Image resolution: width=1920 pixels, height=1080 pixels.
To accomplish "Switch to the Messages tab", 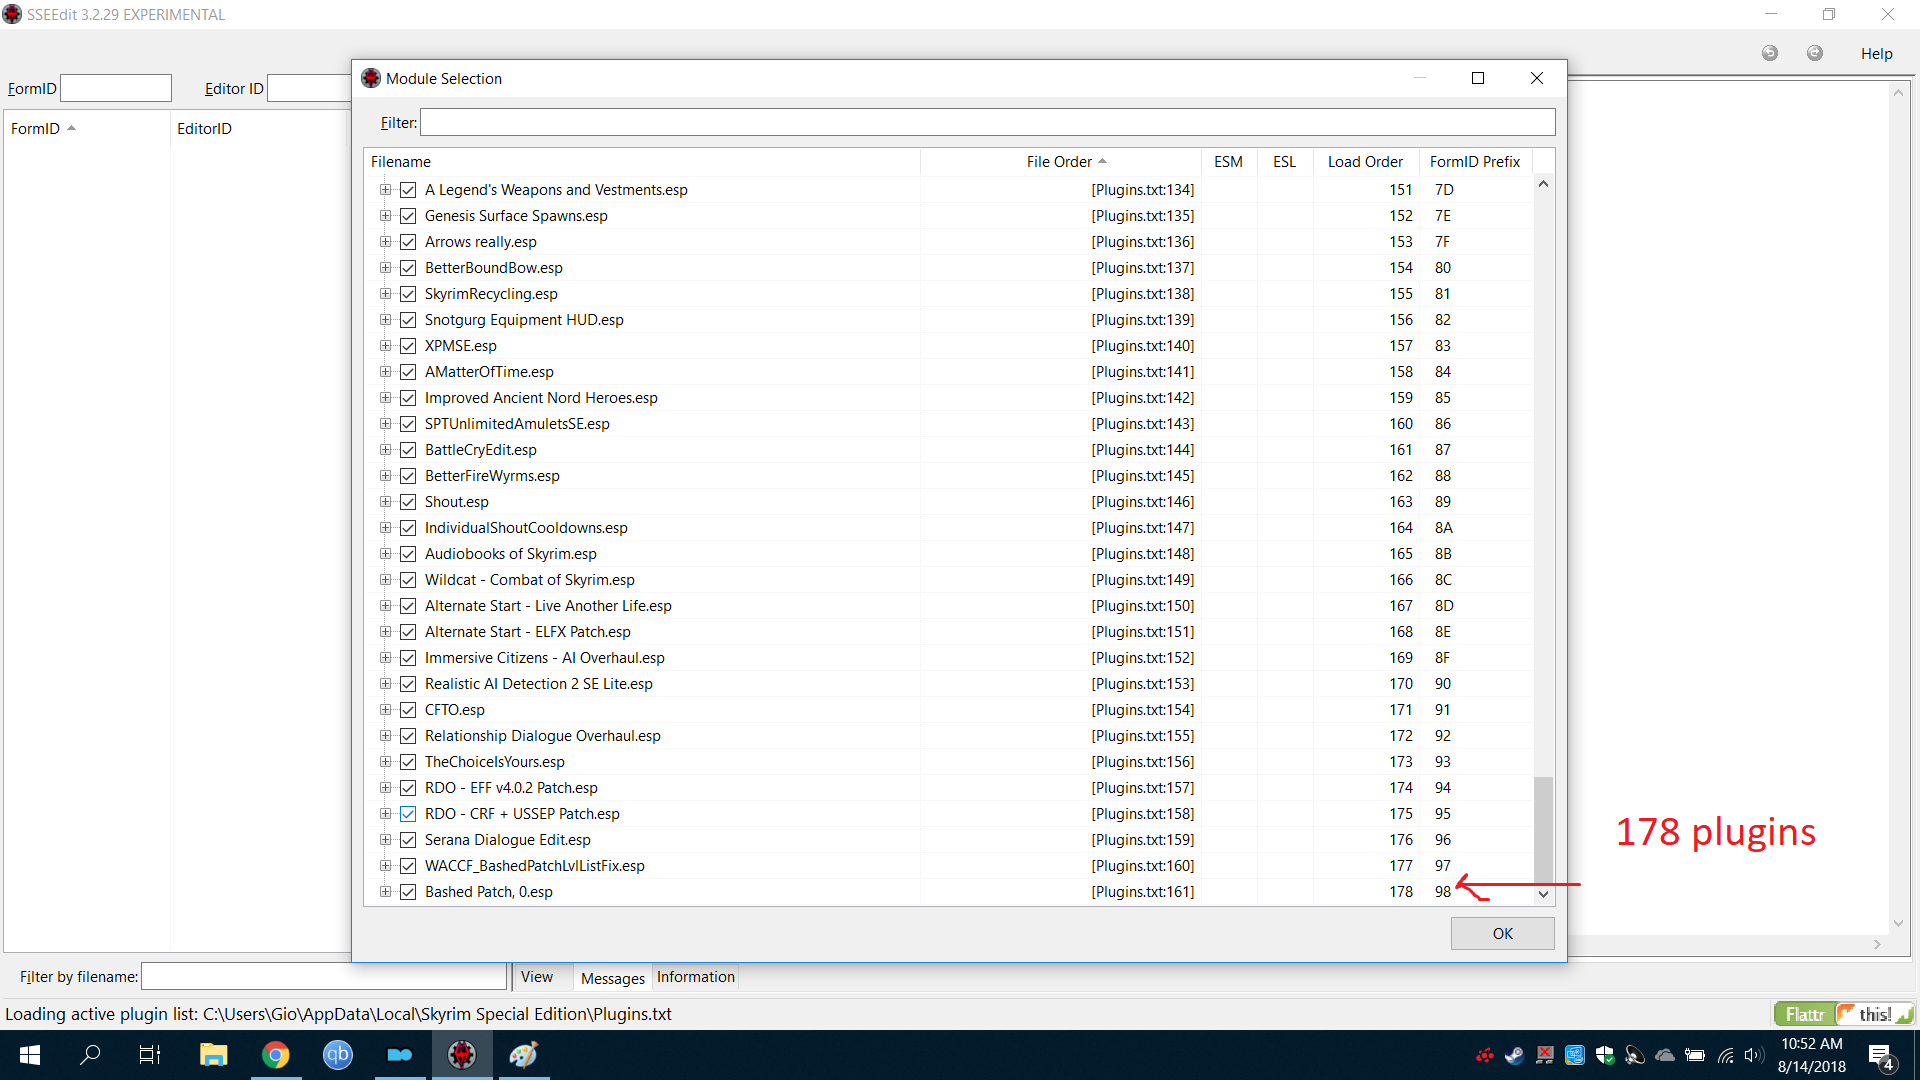I will pos(613,978).
